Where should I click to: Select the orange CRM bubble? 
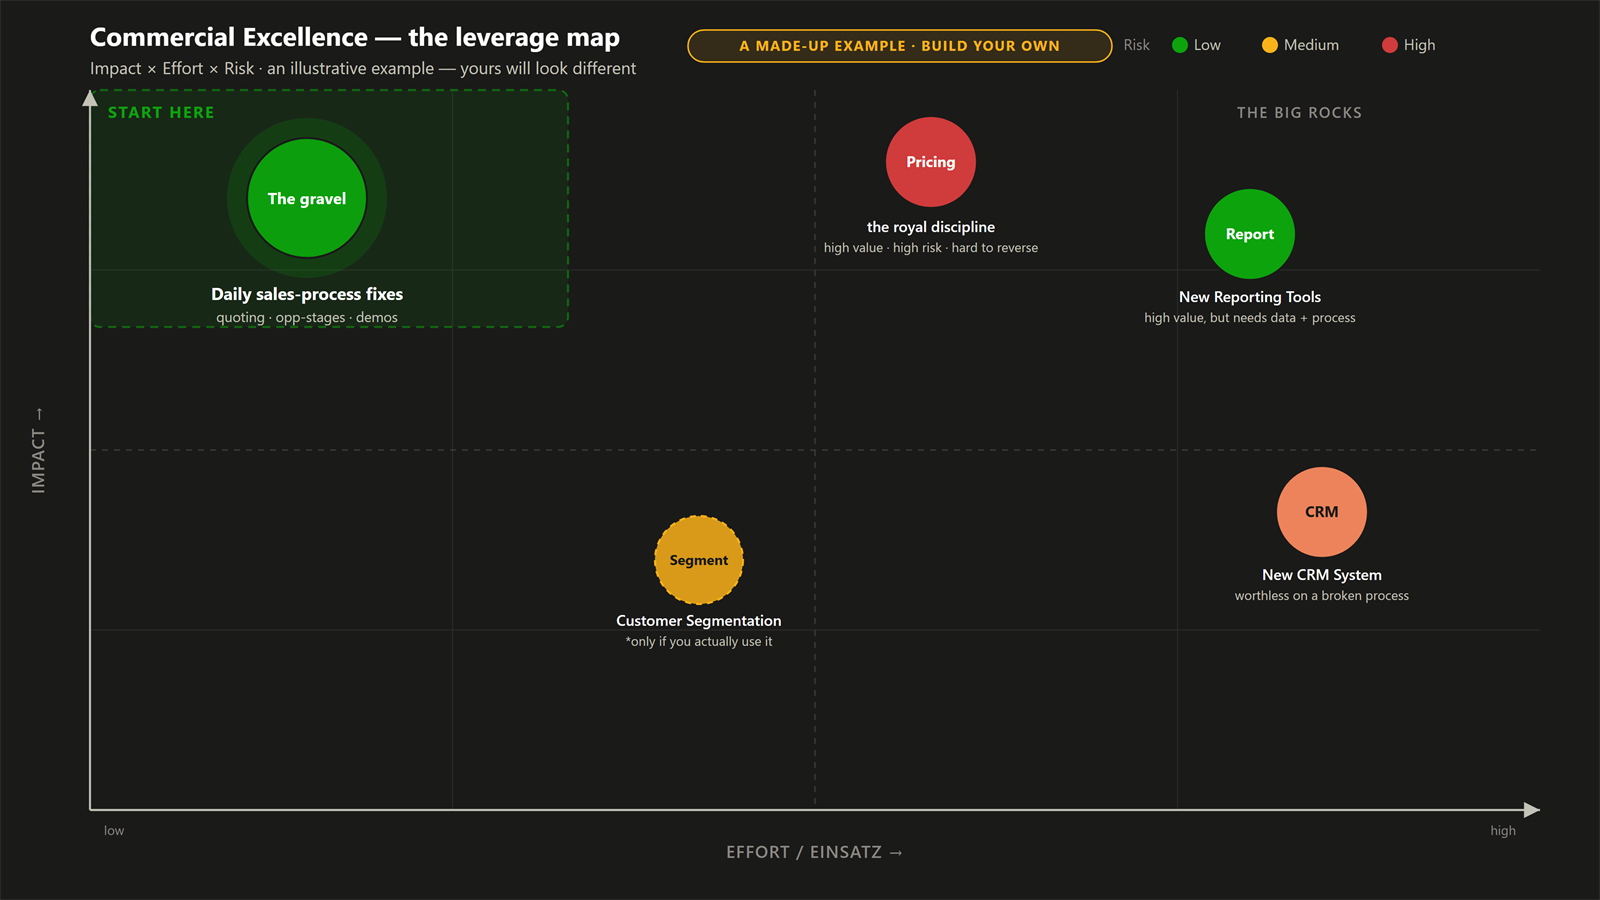pyautogui.click(x=1322, y=512)
